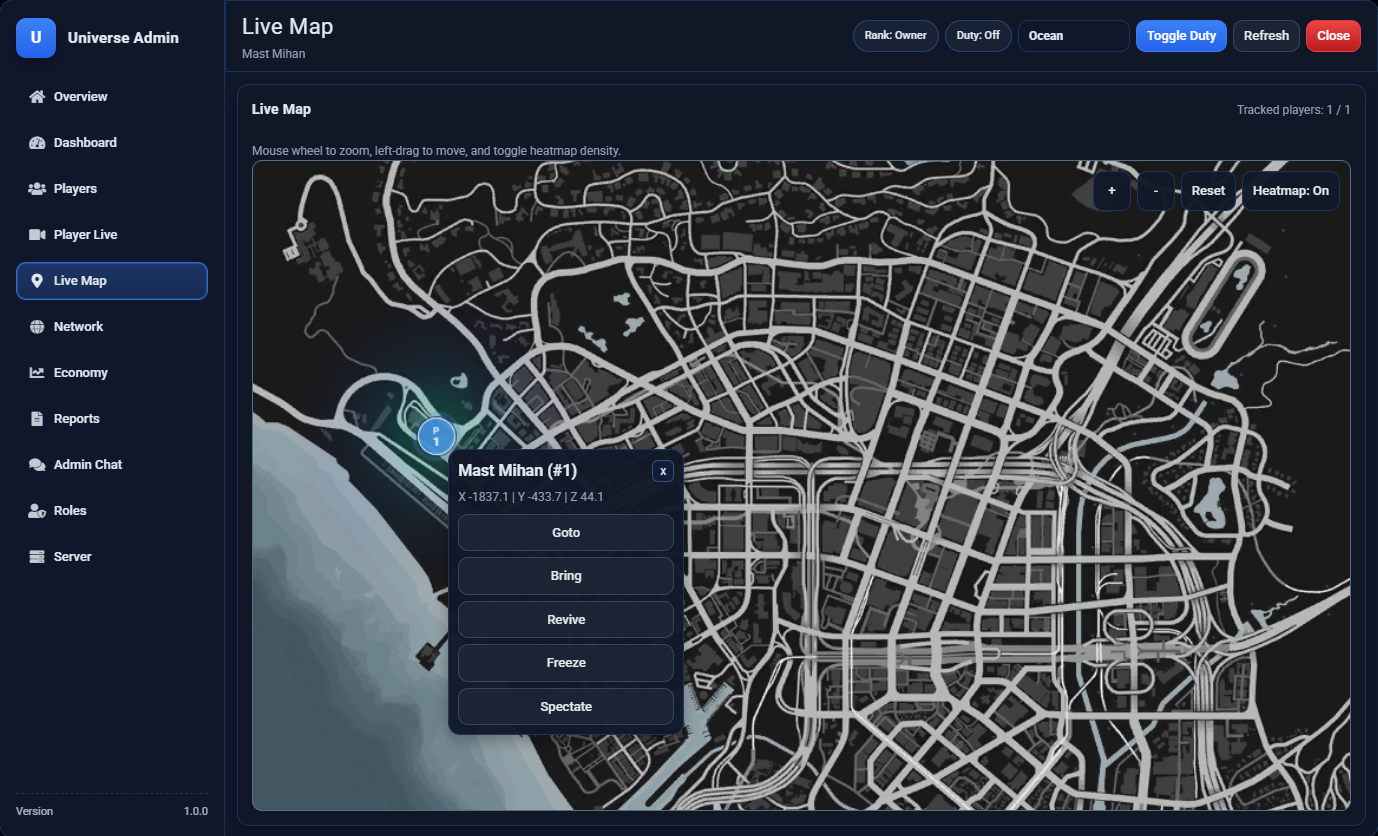Click Spectate in player popup
This screenshot has width=1378, height=836.
tap(566, 707)
